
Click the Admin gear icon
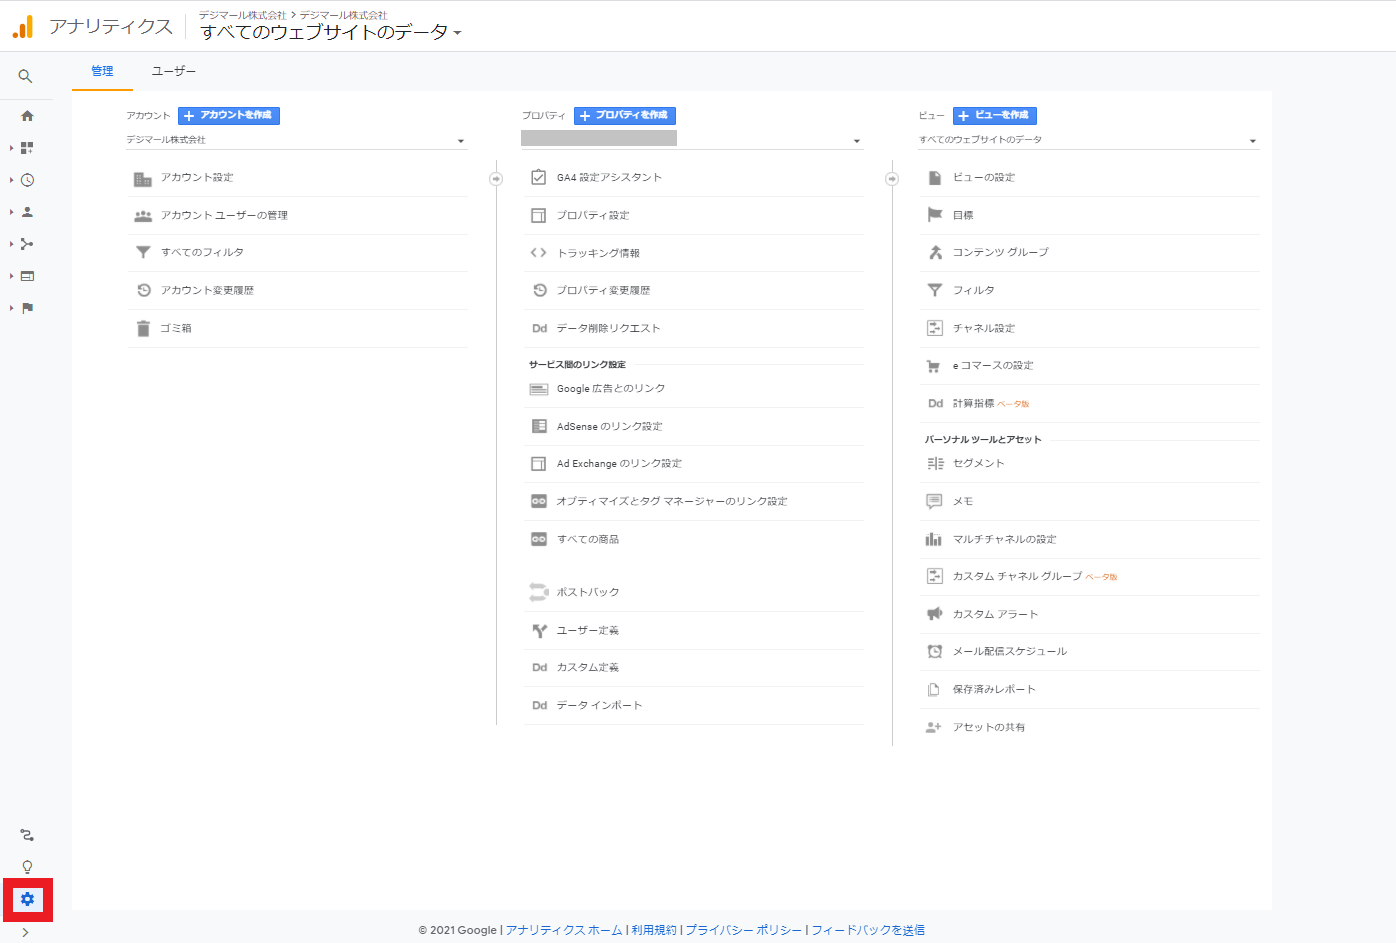tap(27, 899)
